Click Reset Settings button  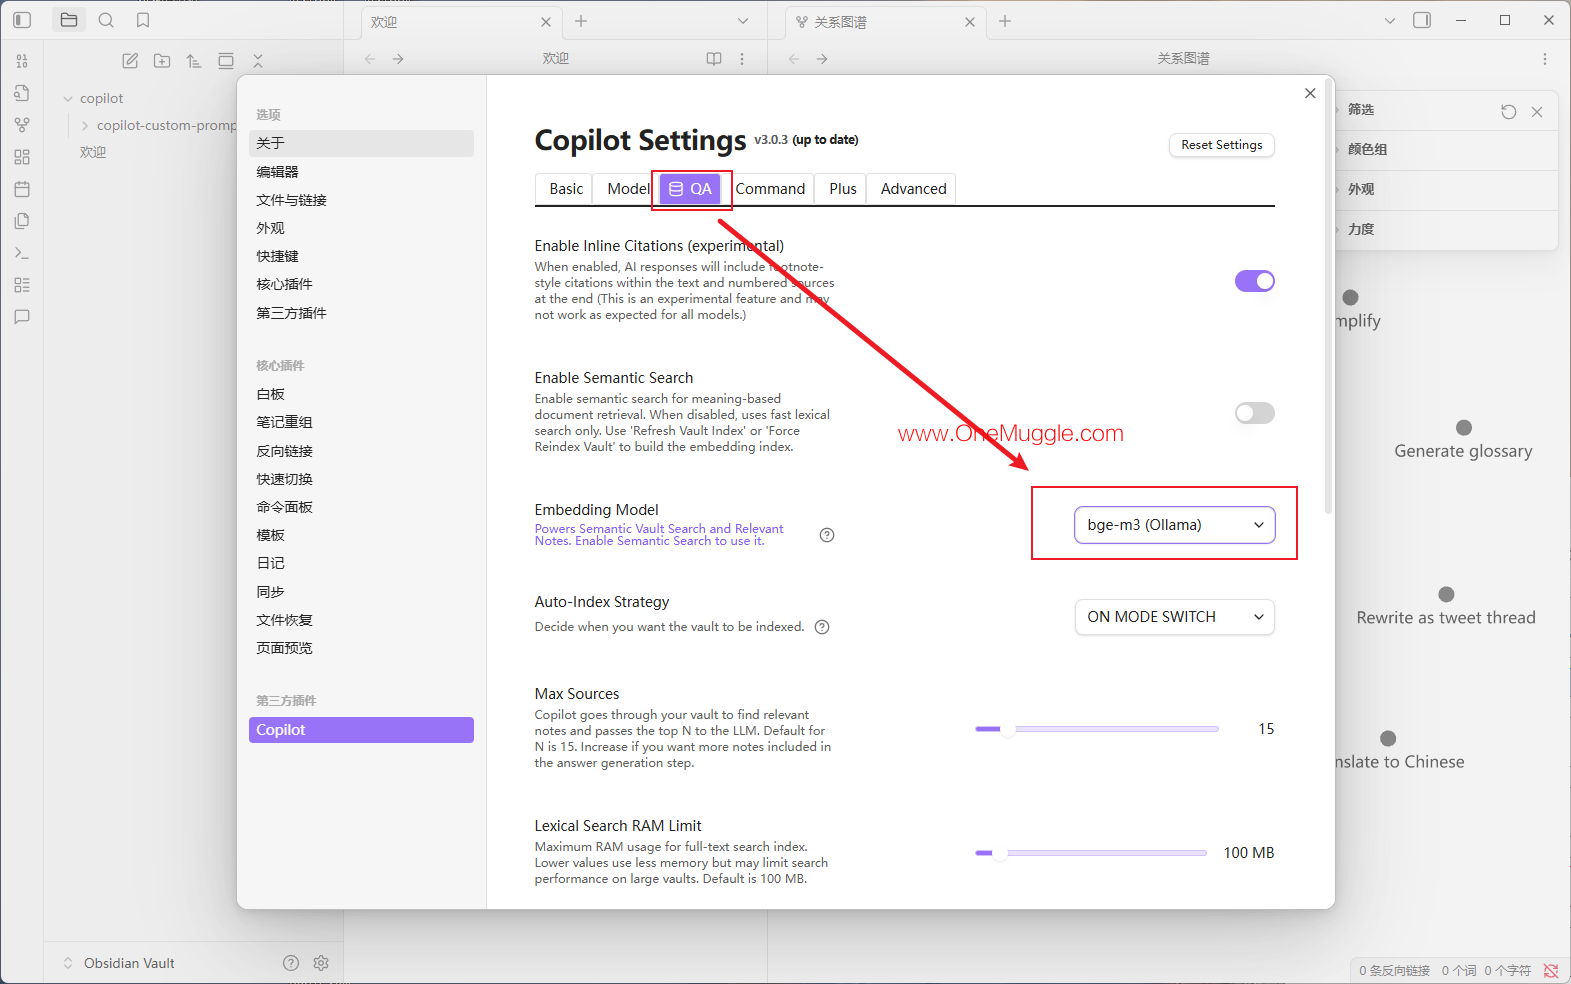(x=1221, y=145)
